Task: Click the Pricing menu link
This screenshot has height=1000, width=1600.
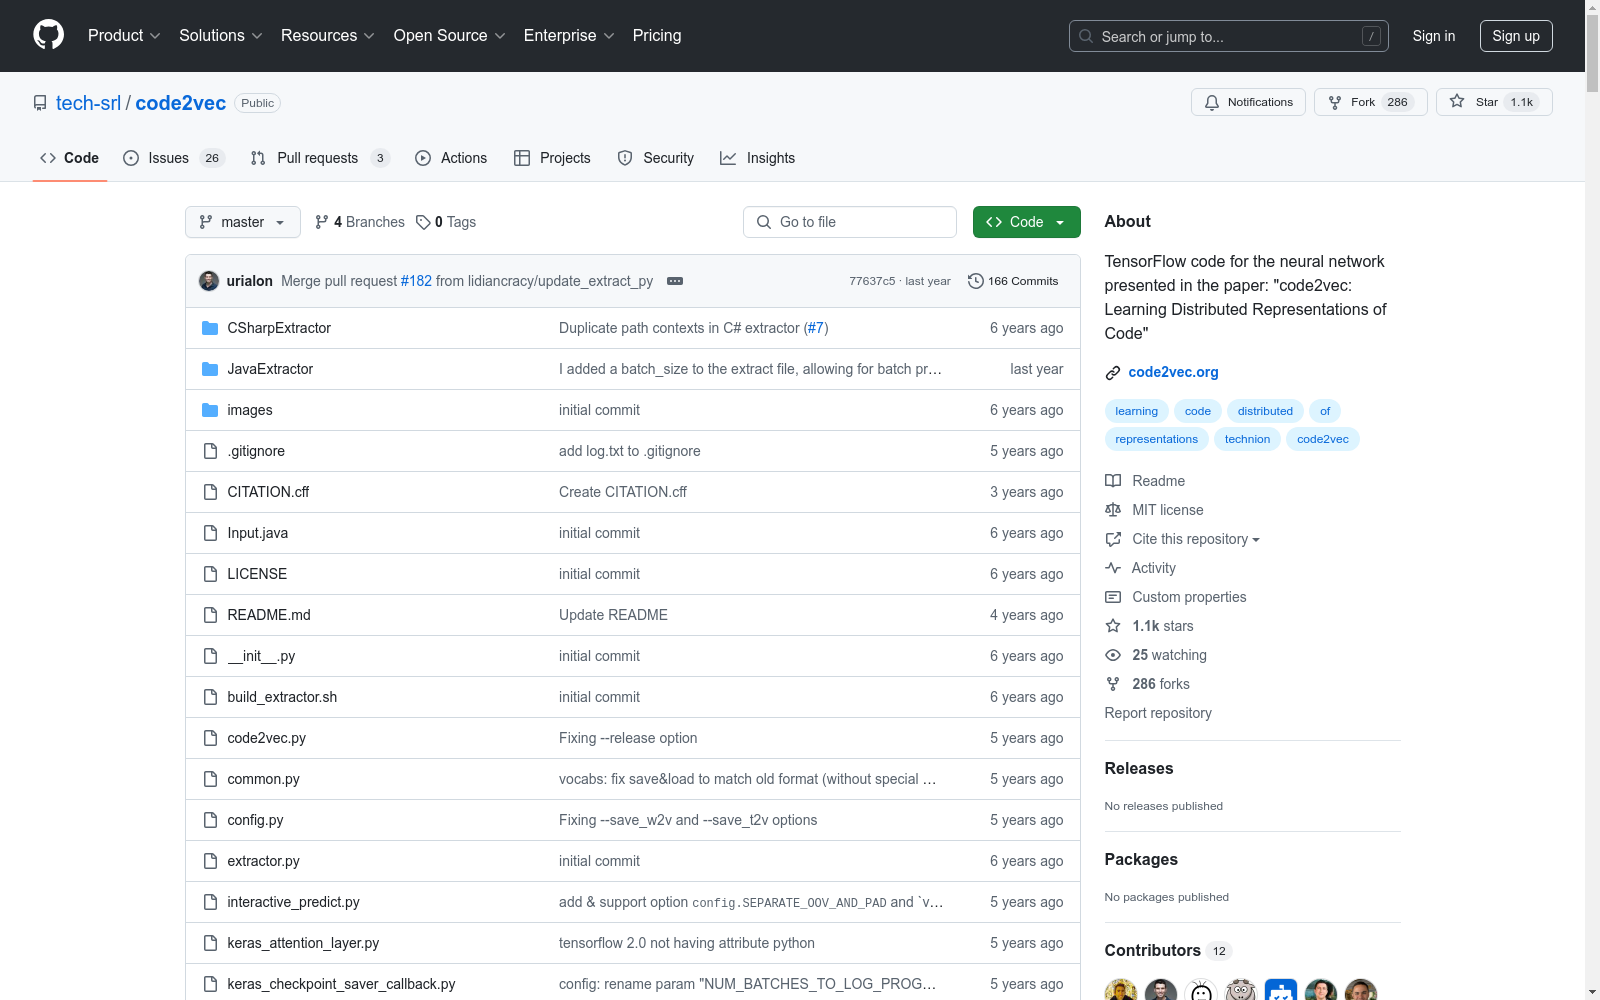Action: tap(657, 36)
